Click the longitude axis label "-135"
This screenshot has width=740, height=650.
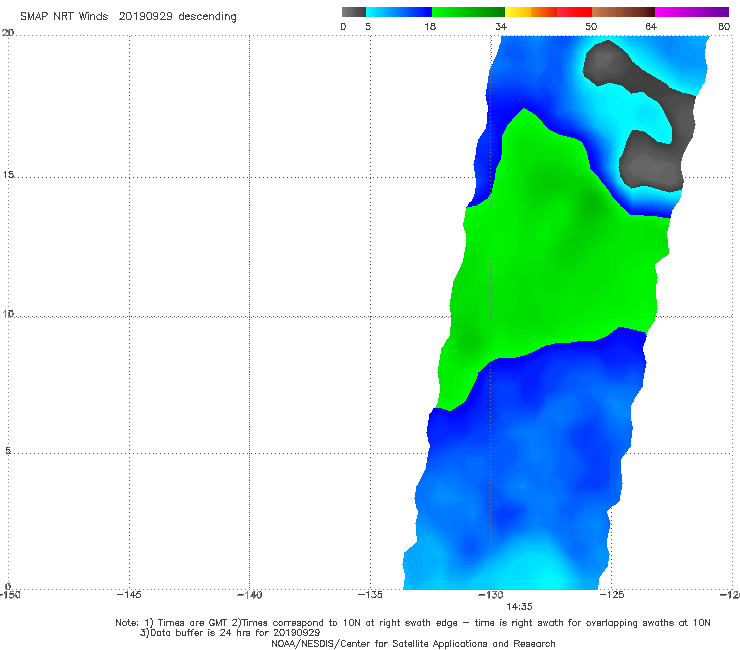tap(370, 595)
